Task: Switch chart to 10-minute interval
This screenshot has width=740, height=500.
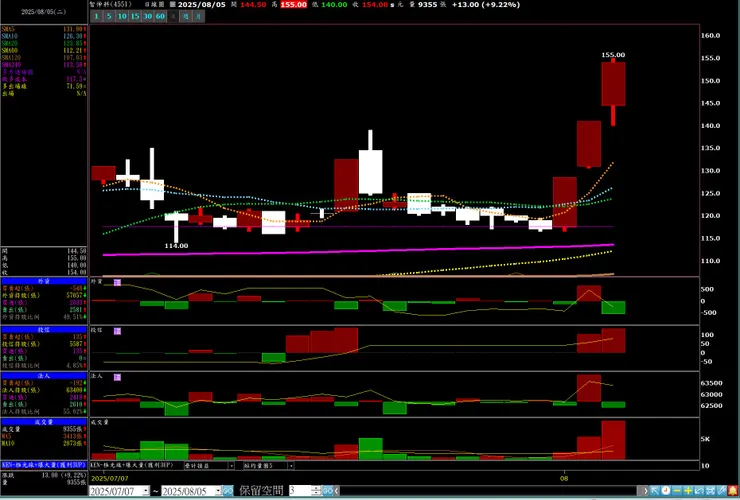Action: [x=122, y=17]
